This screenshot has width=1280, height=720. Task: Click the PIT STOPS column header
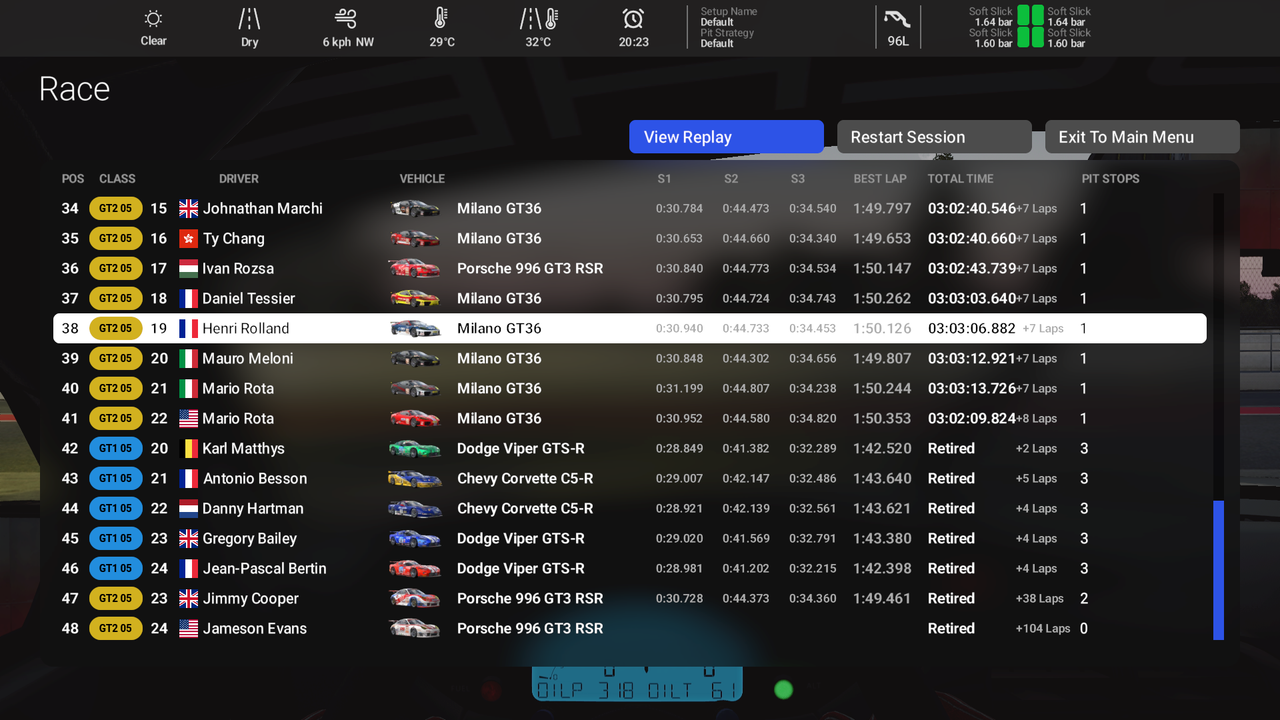(1110, 179)
